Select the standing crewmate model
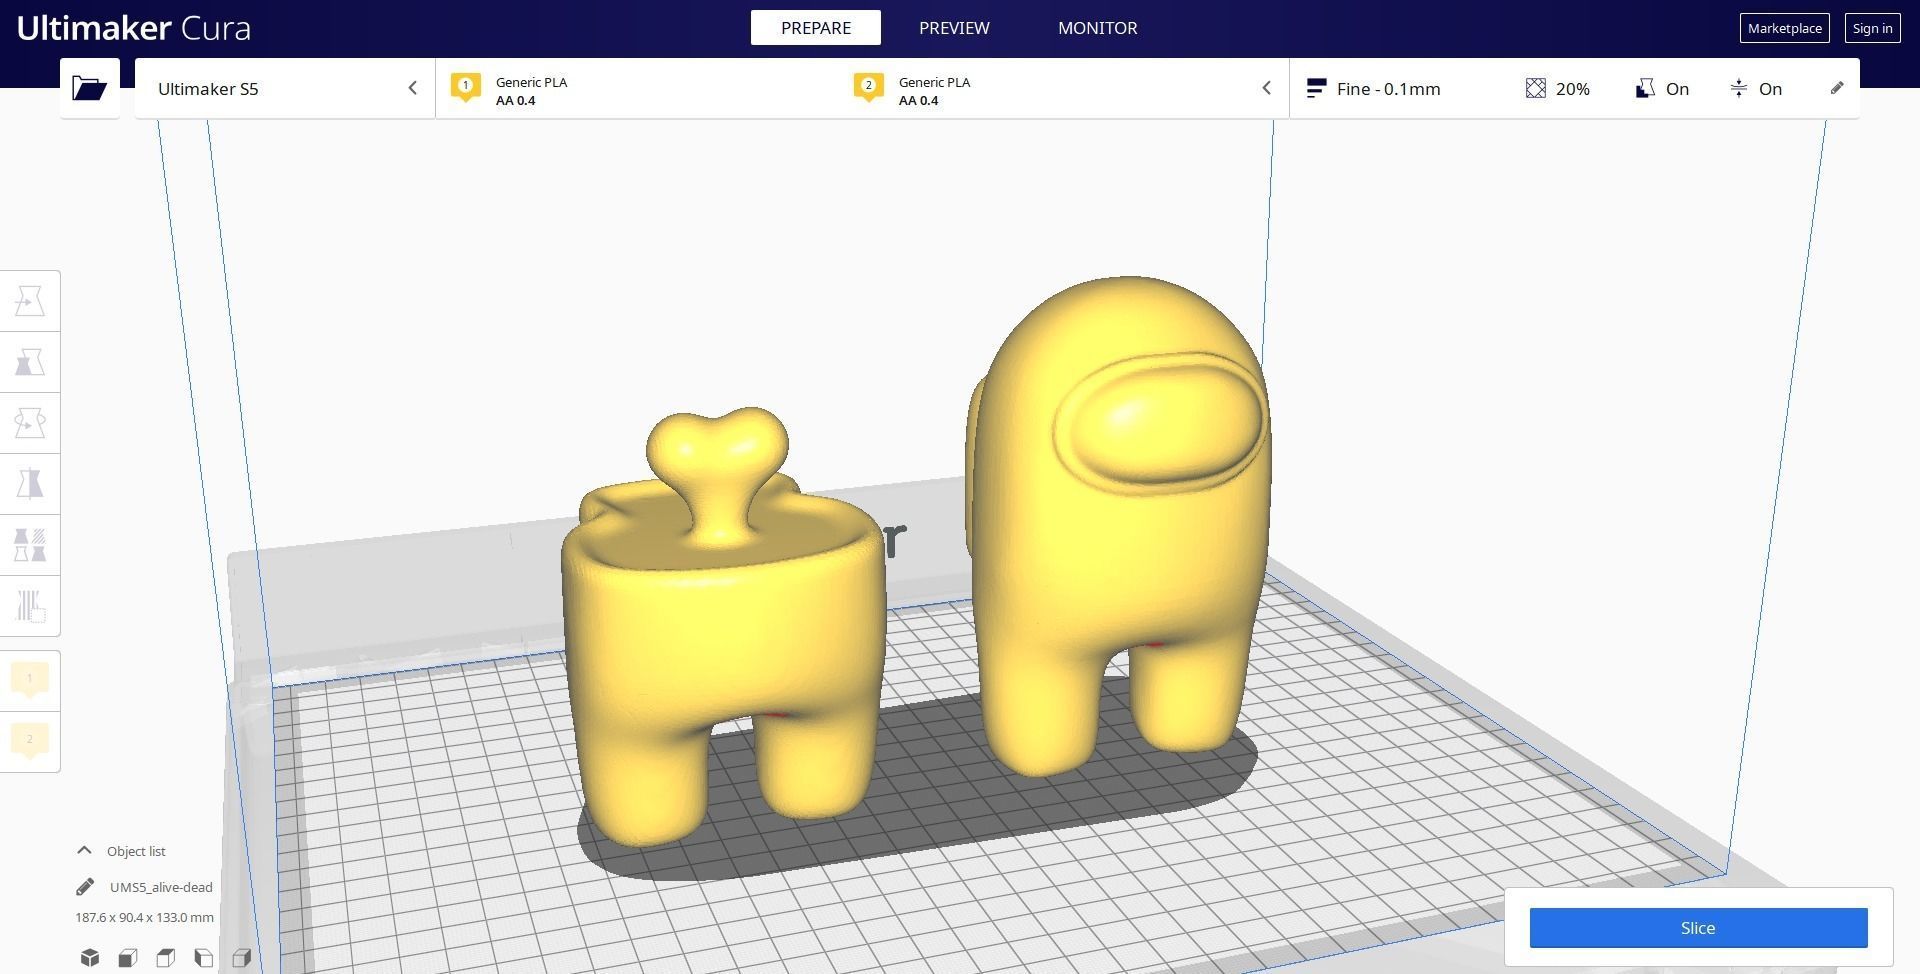Image resolution: width=1920 pixels, height=974 pixels. pos(1117,525)
